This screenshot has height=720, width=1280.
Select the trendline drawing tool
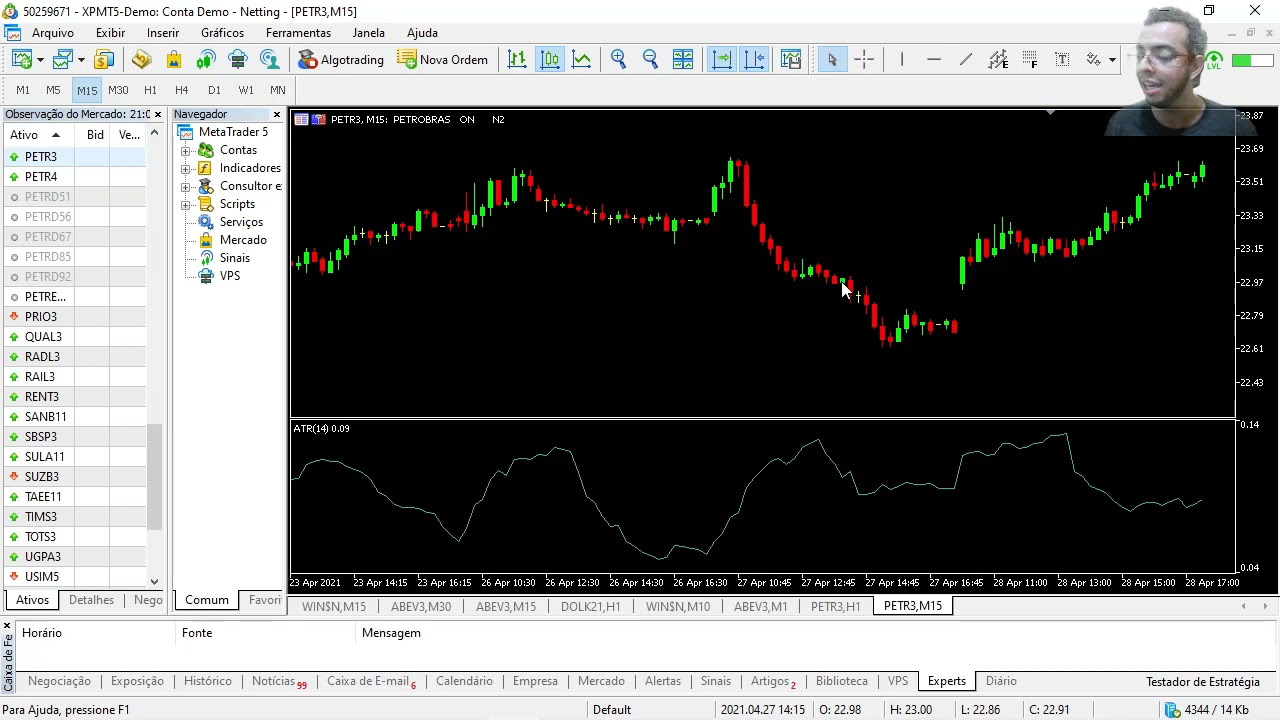(965, 60)
